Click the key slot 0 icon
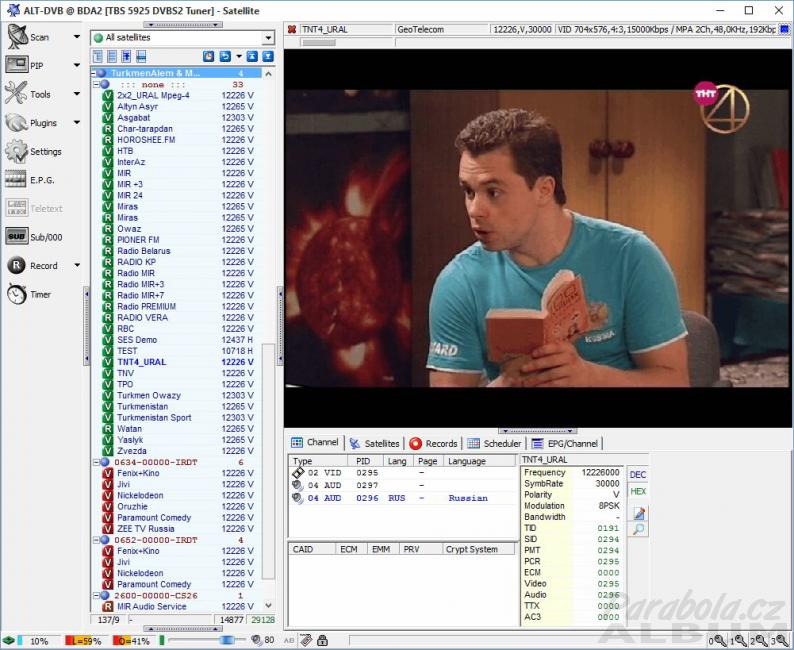Viewport: 794px width, 650px height. coord(718,641)
